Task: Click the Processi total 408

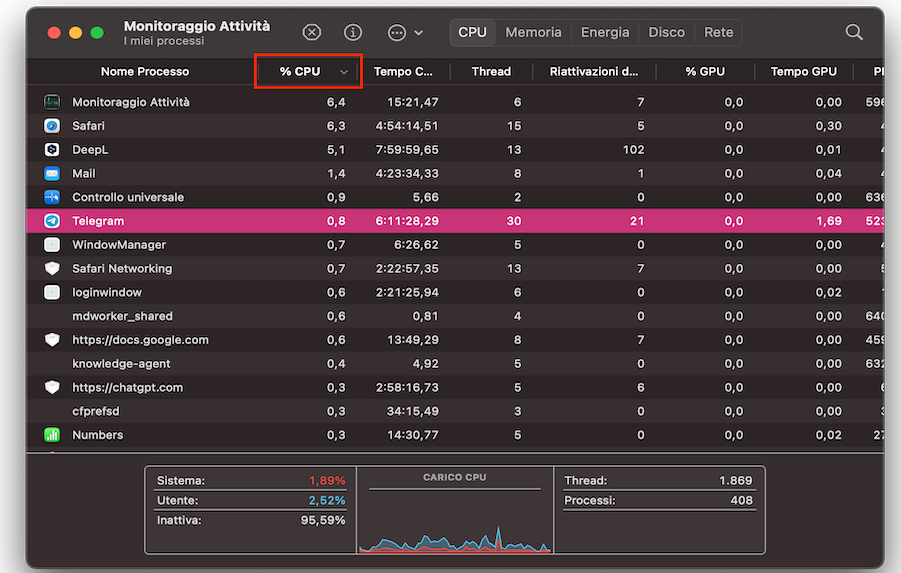Action: coord(741,501)
